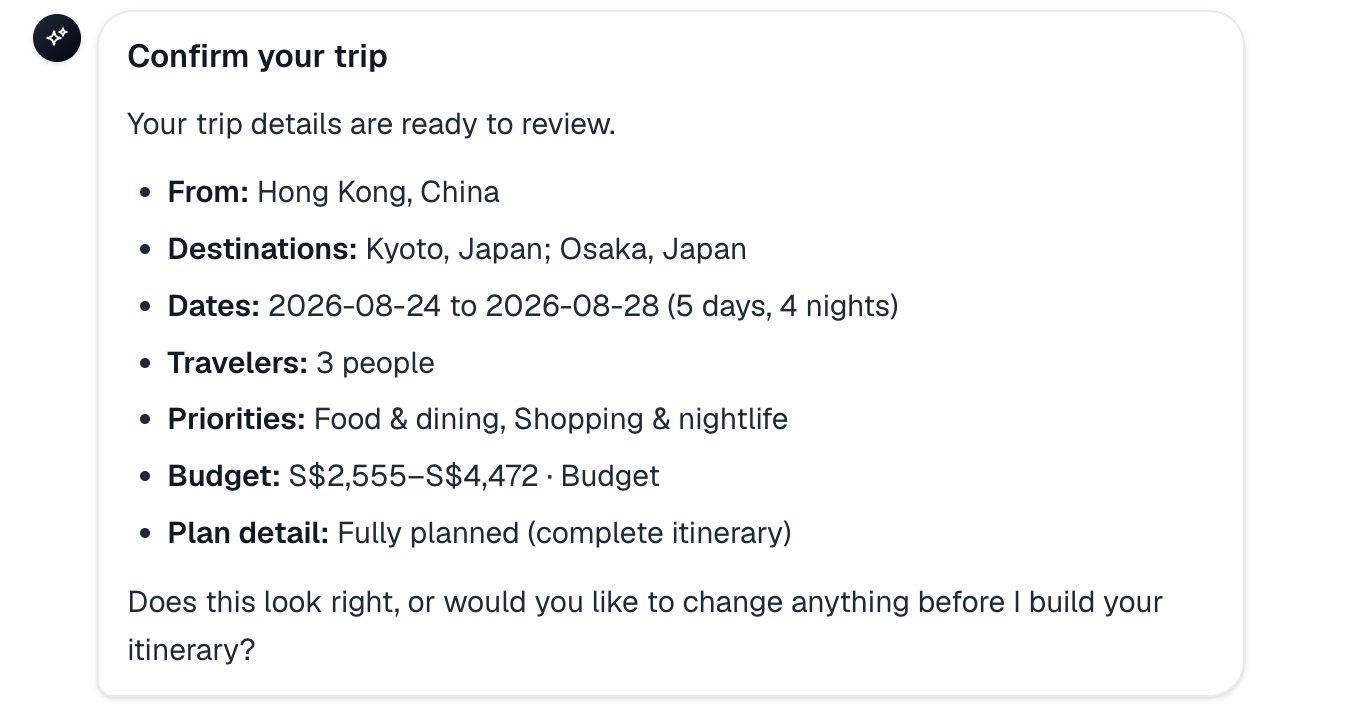The image size is (1370, 708).
Task: Click the "From:" bold label
Action: (x=208, y=192)
